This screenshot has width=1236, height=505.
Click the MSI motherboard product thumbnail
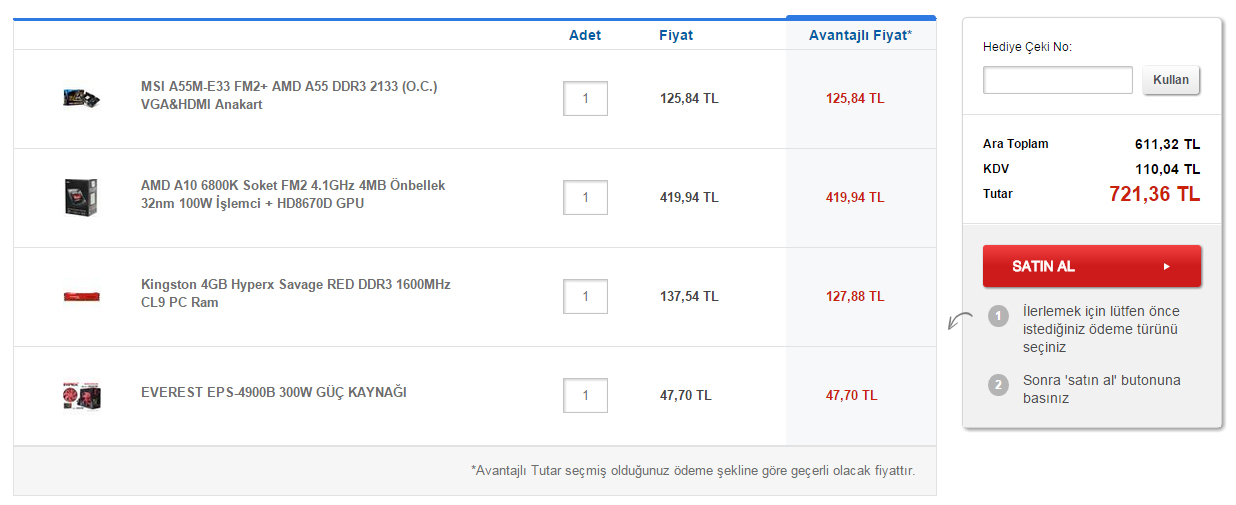[x=81, y=98]
